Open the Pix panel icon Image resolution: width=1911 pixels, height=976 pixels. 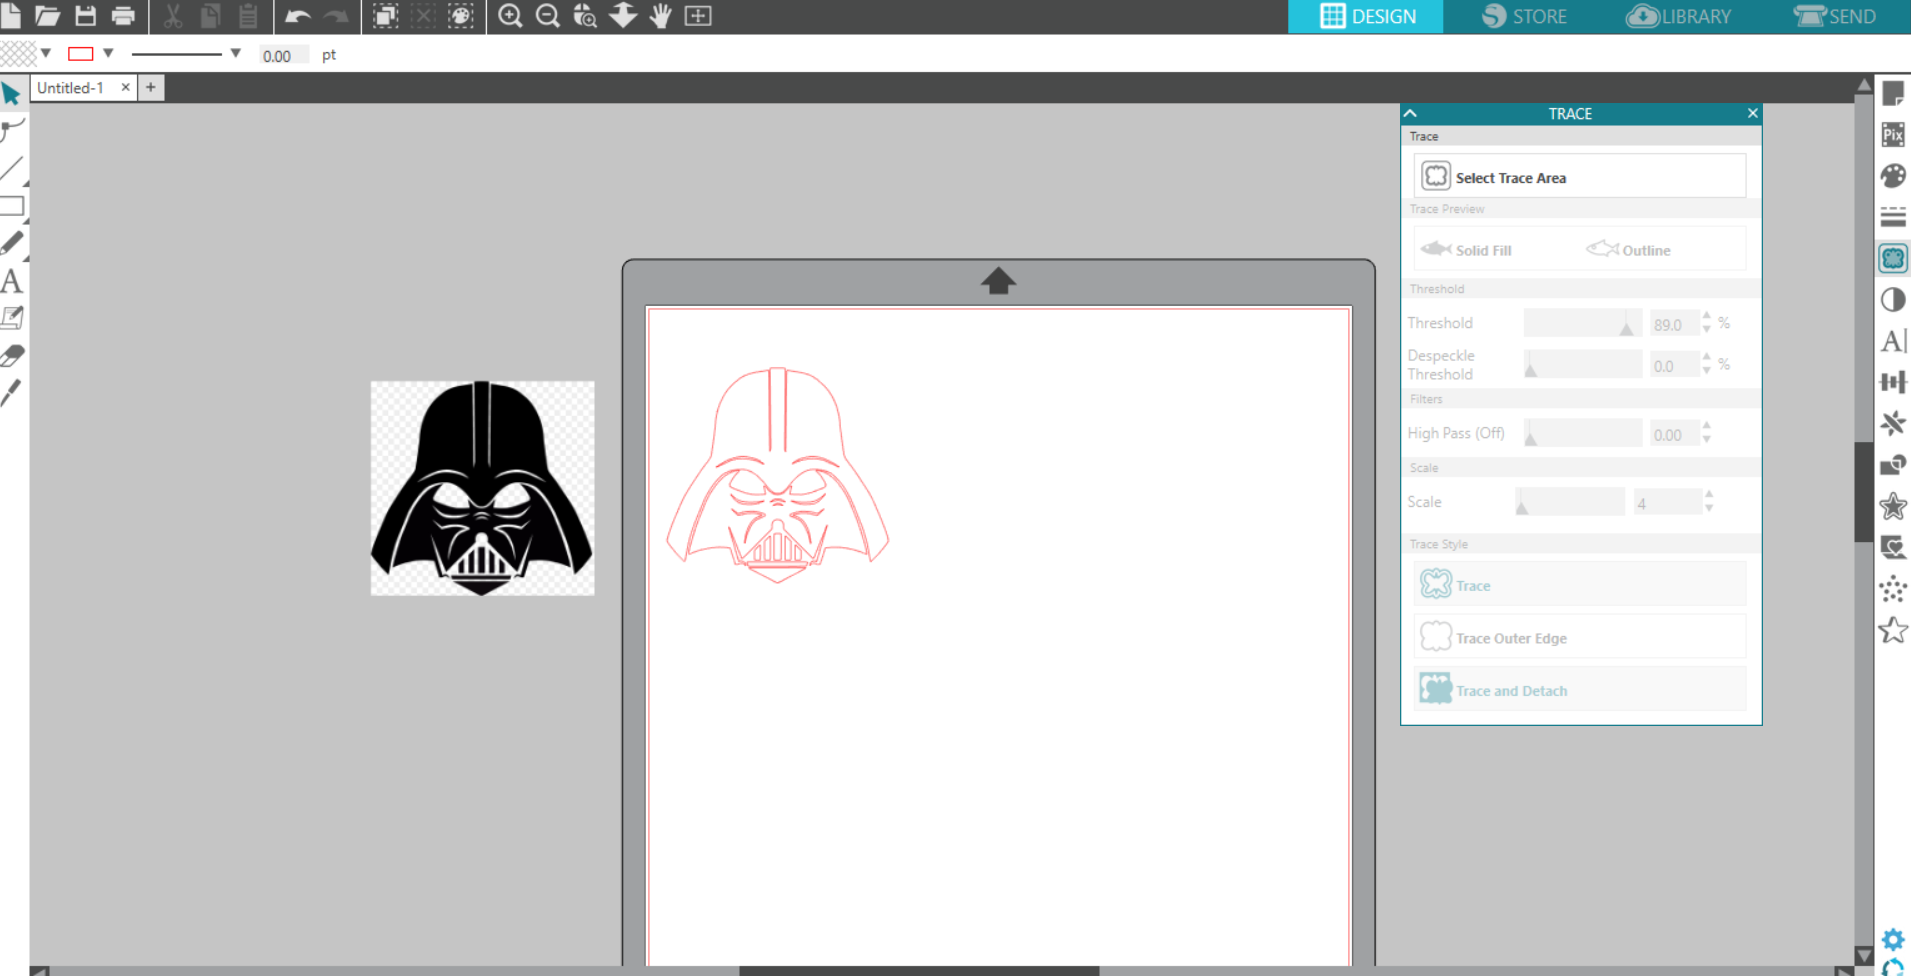(1893, 134)
